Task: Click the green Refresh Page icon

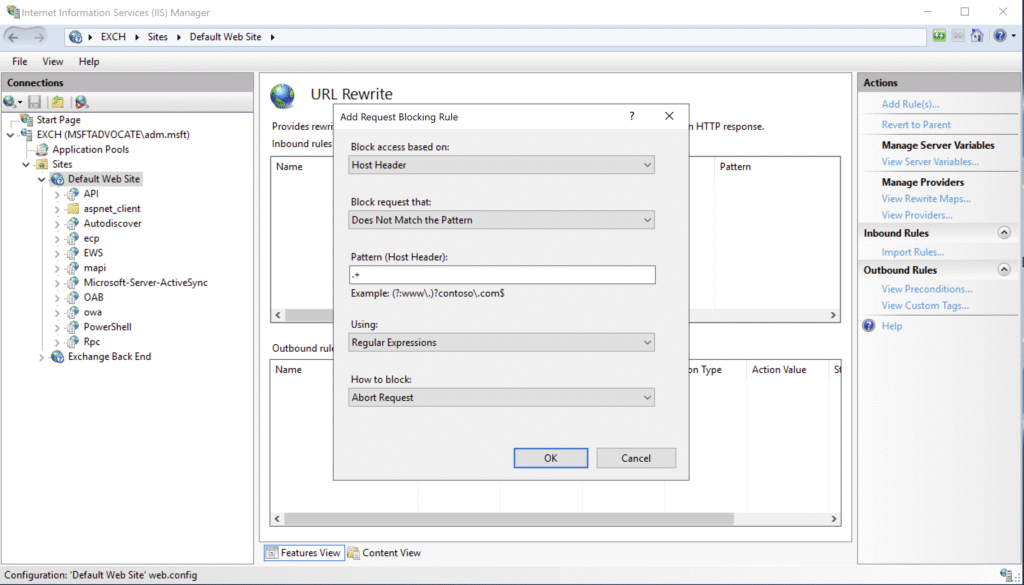Action: [x=939, y=37]
